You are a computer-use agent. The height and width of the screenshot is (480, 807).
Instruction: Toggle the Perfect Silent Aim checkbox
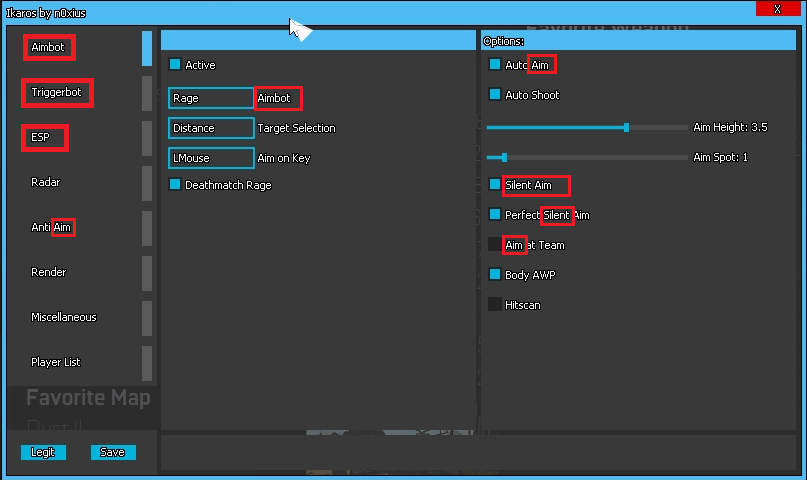tap(495, 214)
